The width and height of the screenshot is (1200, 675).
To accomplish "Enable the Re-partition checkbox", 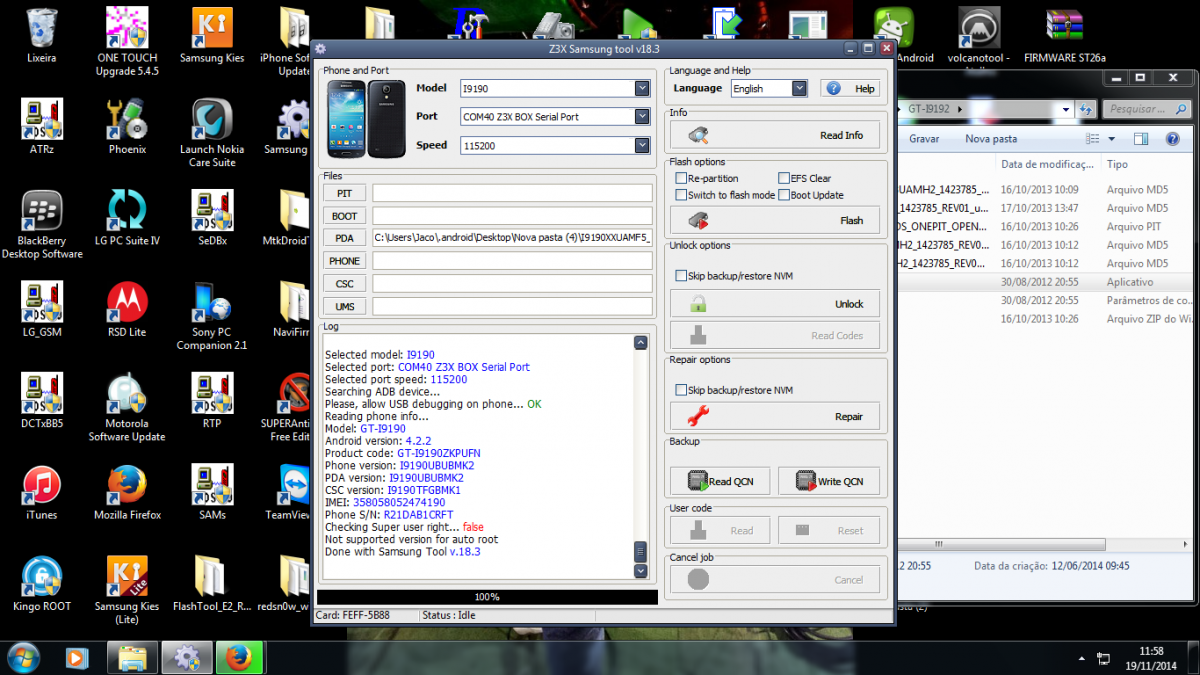I will point(682,179).
